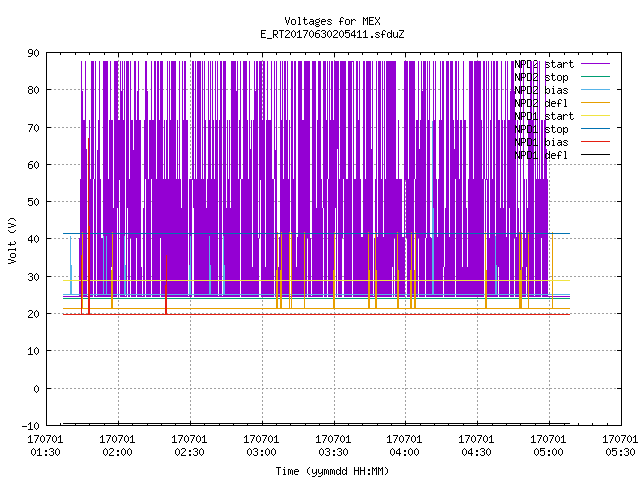The height and width of the screenshot is (480, 640).
Task: Click the y-axis label 'Volt (V)'
Action: click(12, 240)
